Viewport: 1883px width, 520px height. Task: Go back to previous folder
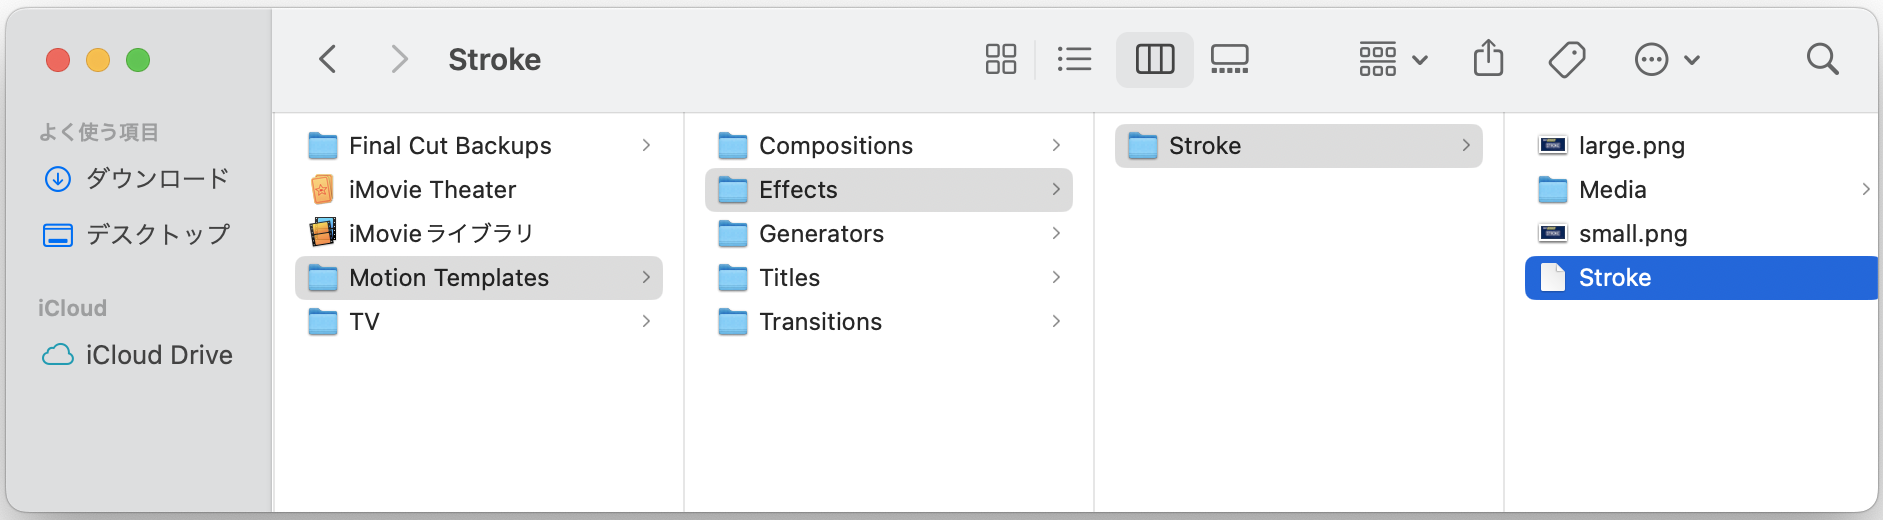click(x=327, y=59)
